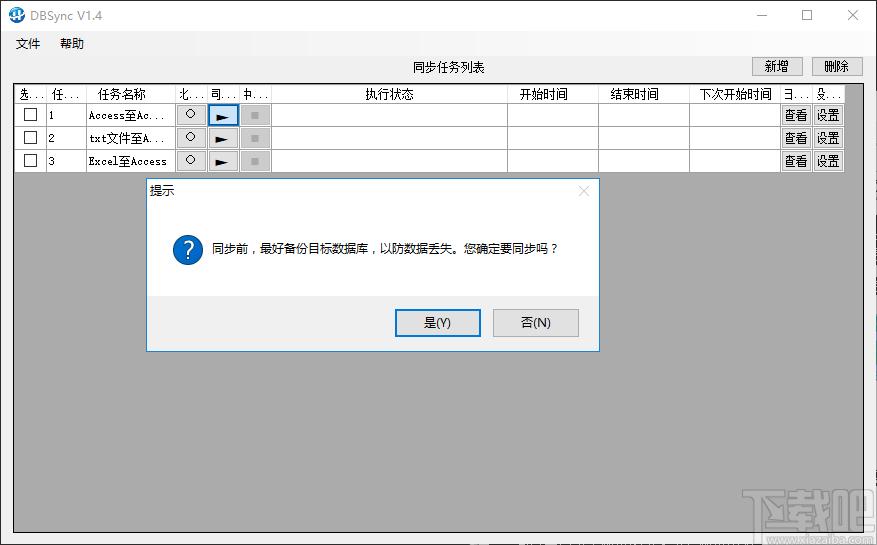Screen dimensions: 877x545
Task: Click 否(N) to cancel sync
Action: tap(536, 323)
